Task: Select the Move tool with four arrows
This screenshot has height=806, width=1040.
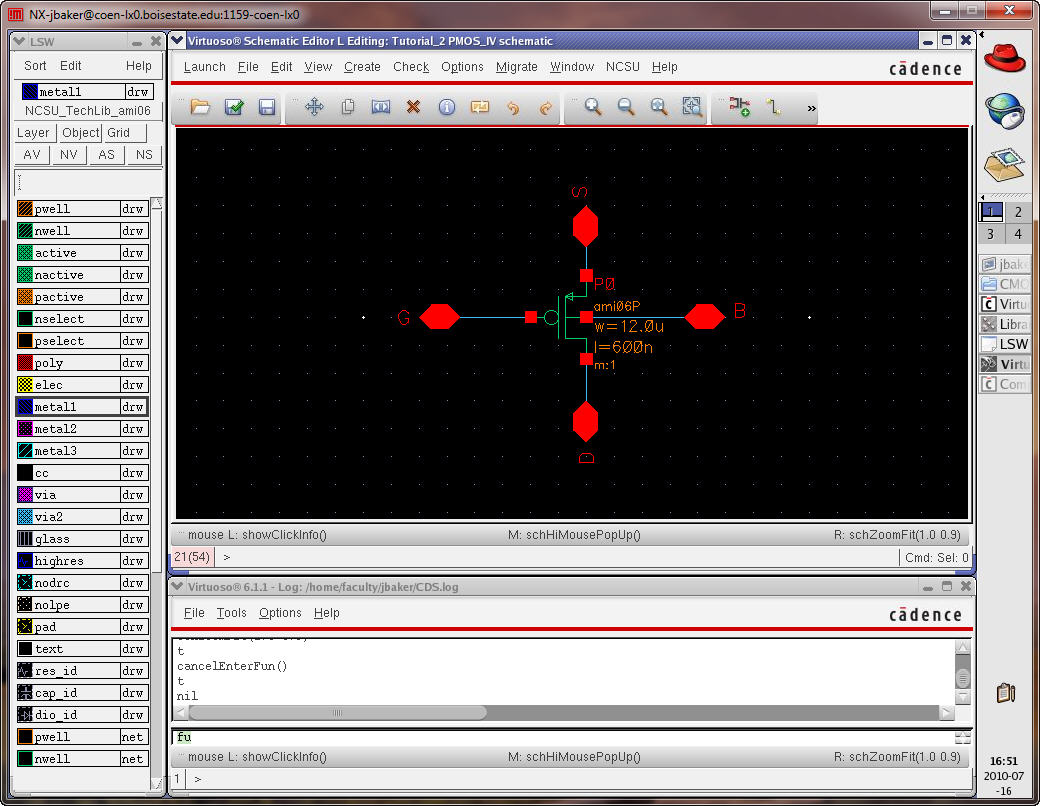Action: [x=314, y=107]
